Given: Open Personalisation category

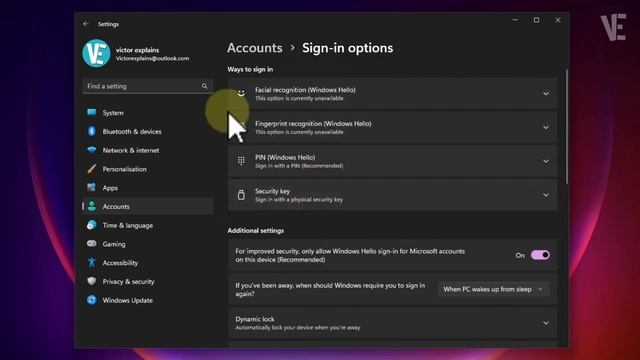Looking at the screenshot, I should pos(148,169).
